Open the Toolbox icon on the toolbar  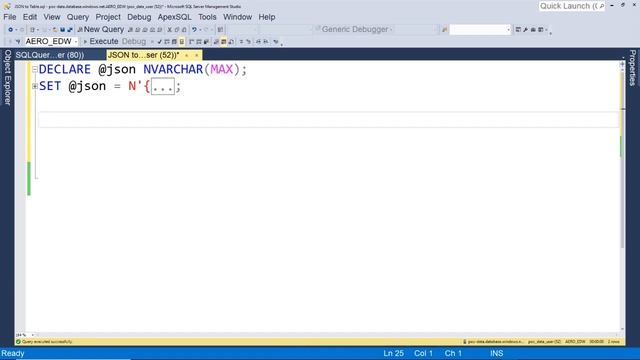(533, 29)
